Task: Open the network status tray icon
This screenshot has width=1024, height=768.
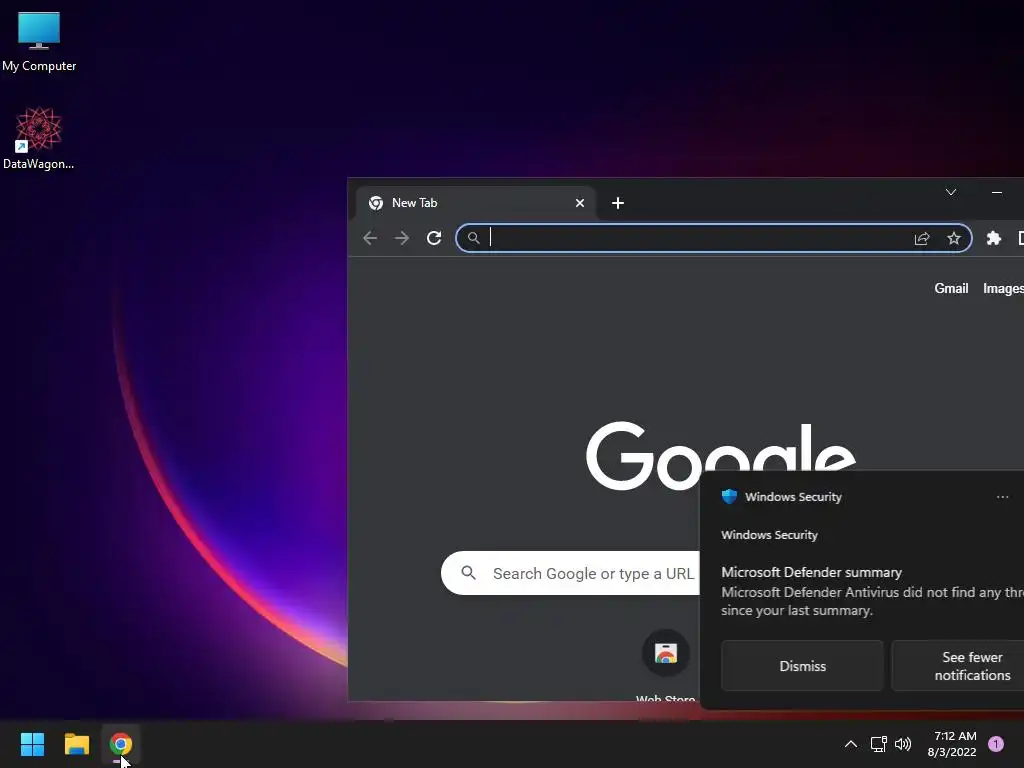Action: tap(878, 744)
